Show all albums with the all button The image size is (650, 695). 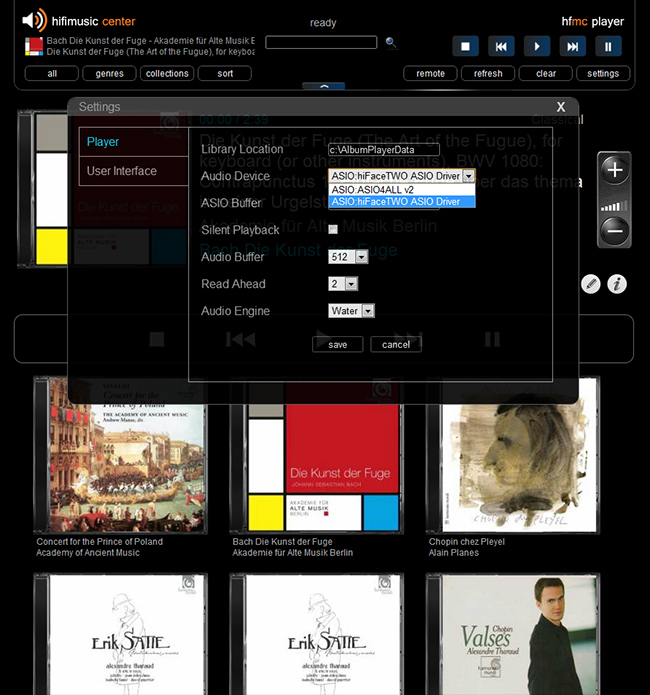[x=52, y=74]
